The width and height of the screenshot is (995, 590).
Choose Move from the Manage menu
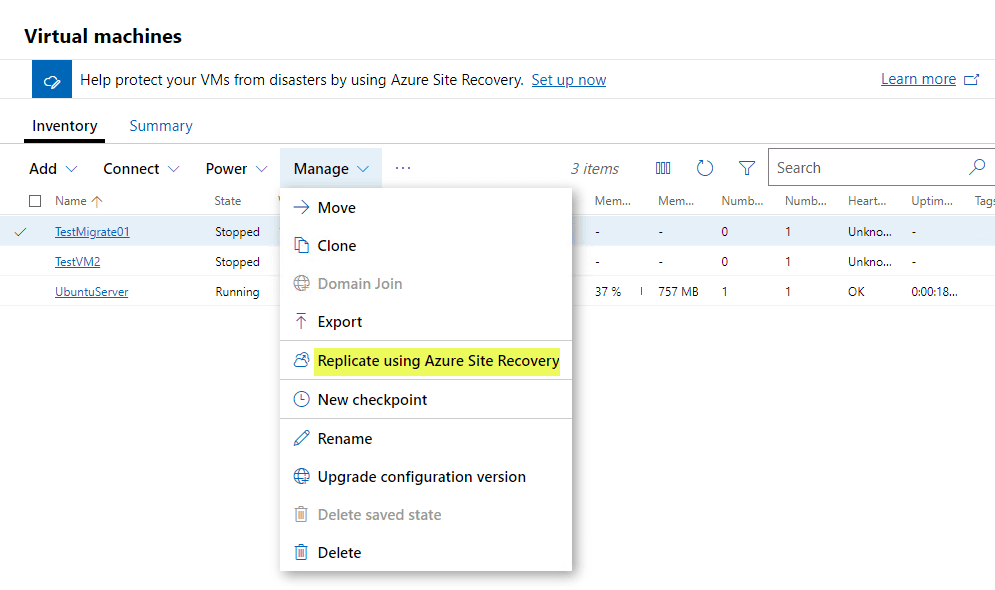(426, 207)
